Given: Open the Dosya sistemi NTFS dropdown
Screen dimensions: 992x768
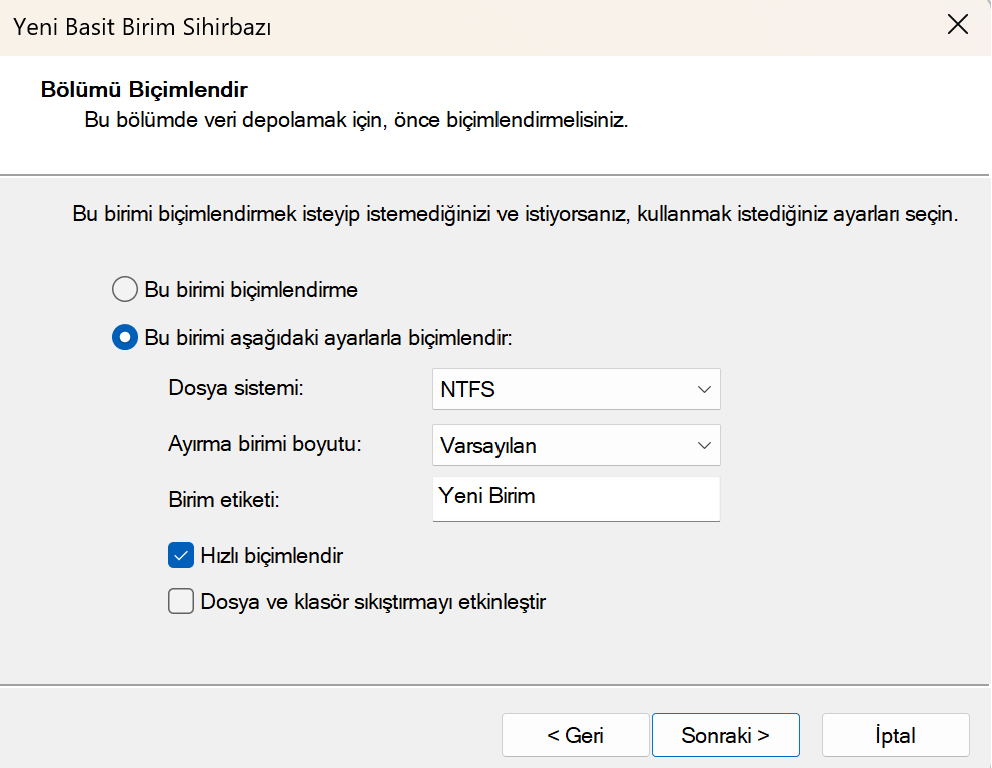Looking at the screenshot, I should [575, 390].
